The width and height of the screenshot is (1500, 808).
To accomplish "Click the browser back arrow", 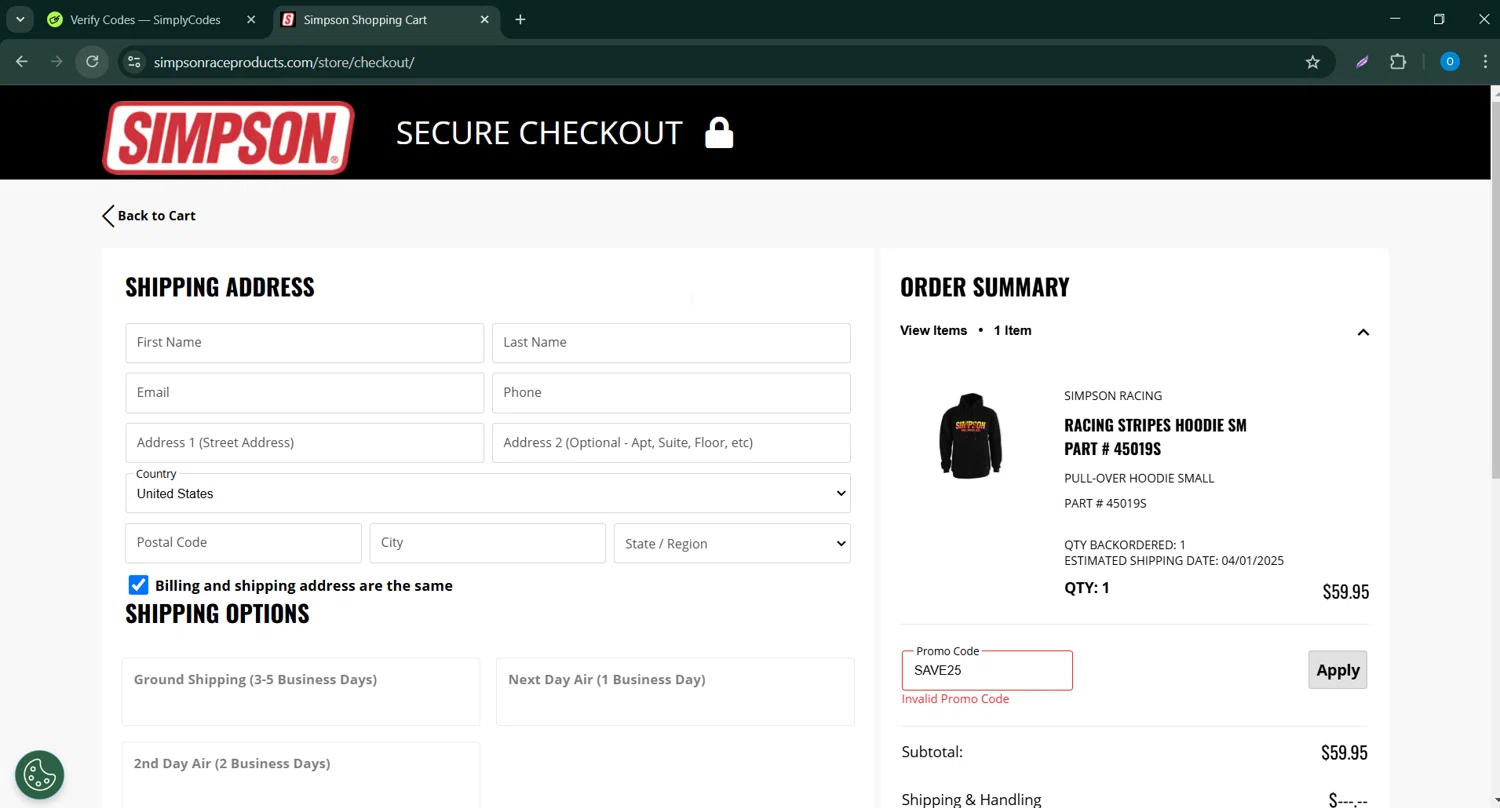I will pos(22,62).
